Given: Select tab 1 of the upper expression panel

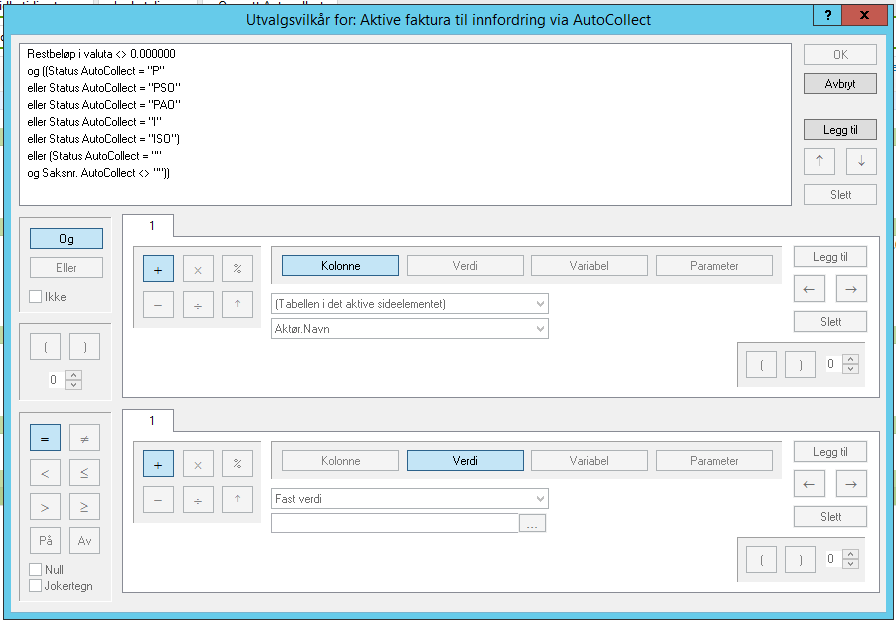Looking at the screenshot, I should 149,226.
